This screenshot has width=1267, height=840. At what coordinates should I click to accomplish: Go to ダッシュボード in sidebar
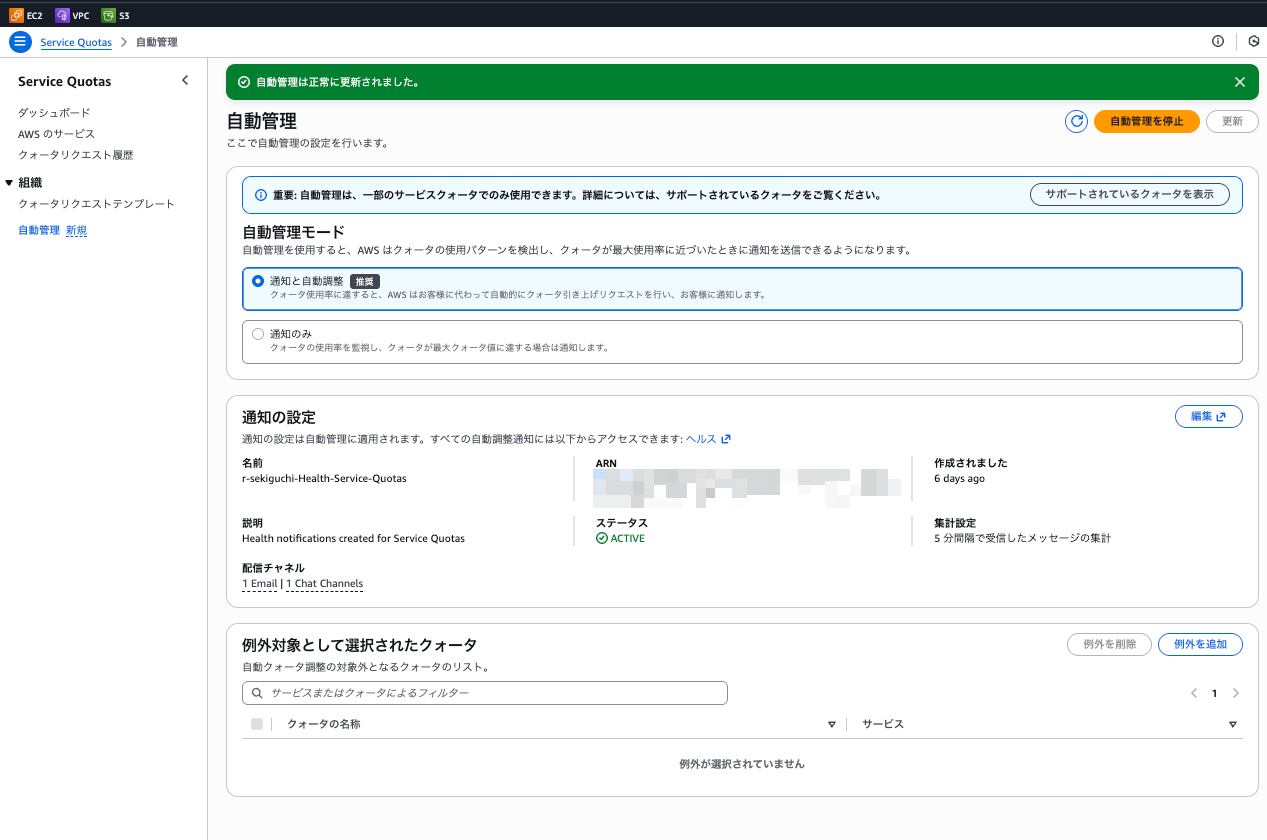(54, 113)
